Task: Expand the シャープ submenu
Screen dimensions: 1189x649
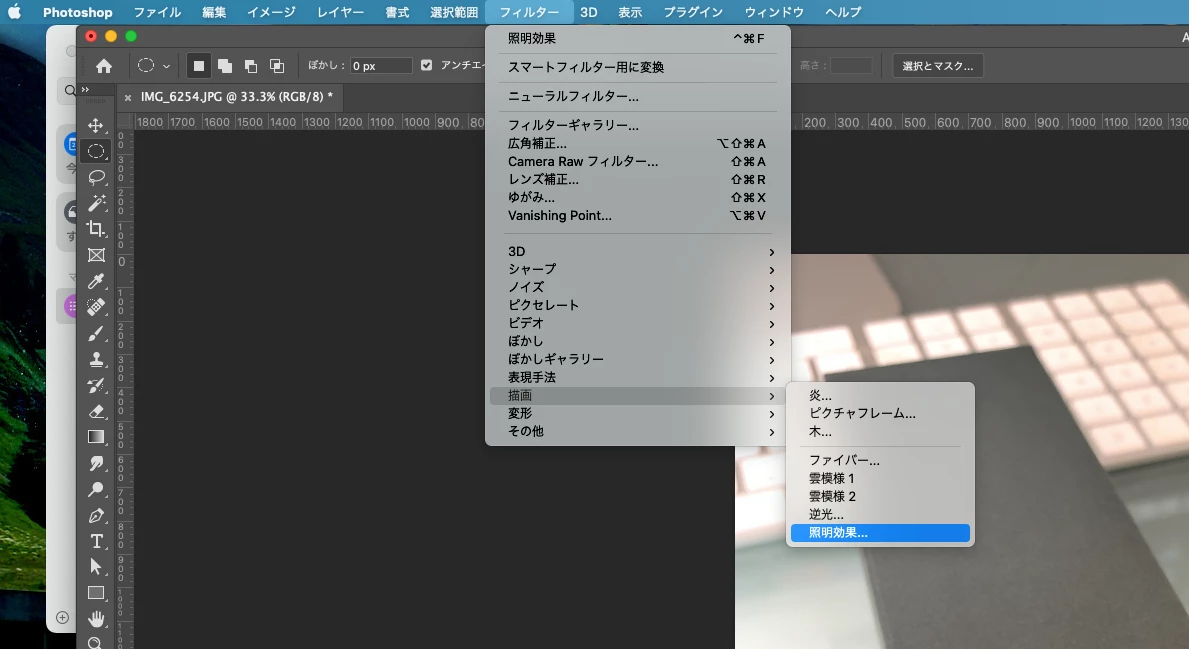Action: [638, 269]
